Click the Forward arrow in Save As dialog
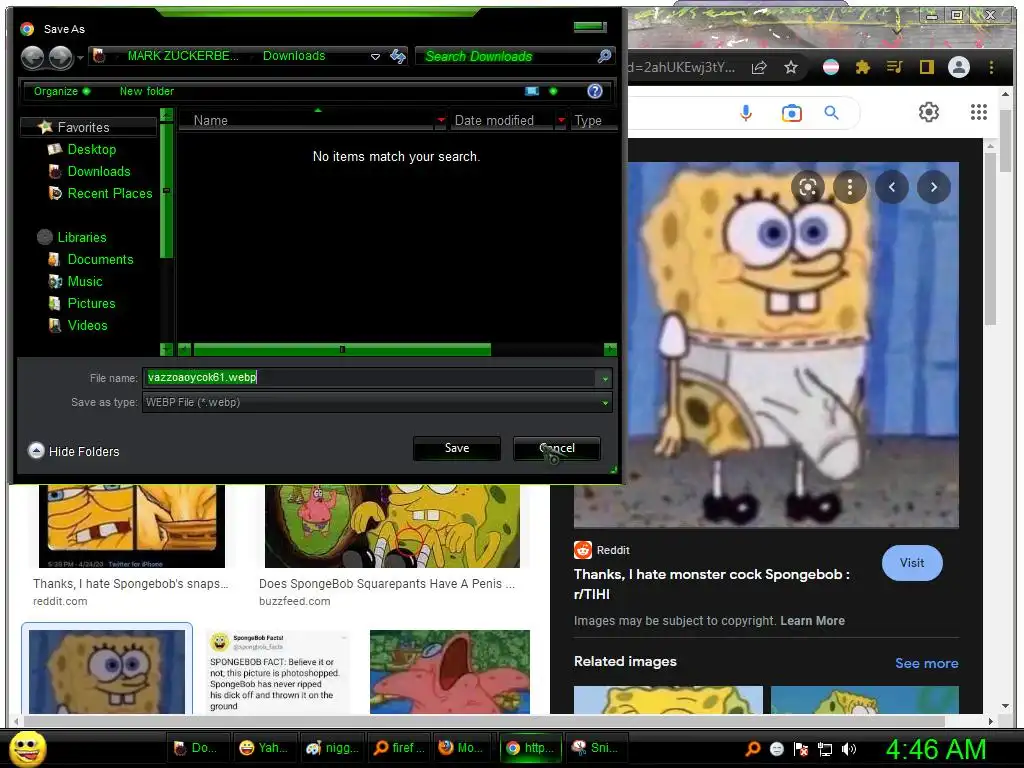 point(61,57)
